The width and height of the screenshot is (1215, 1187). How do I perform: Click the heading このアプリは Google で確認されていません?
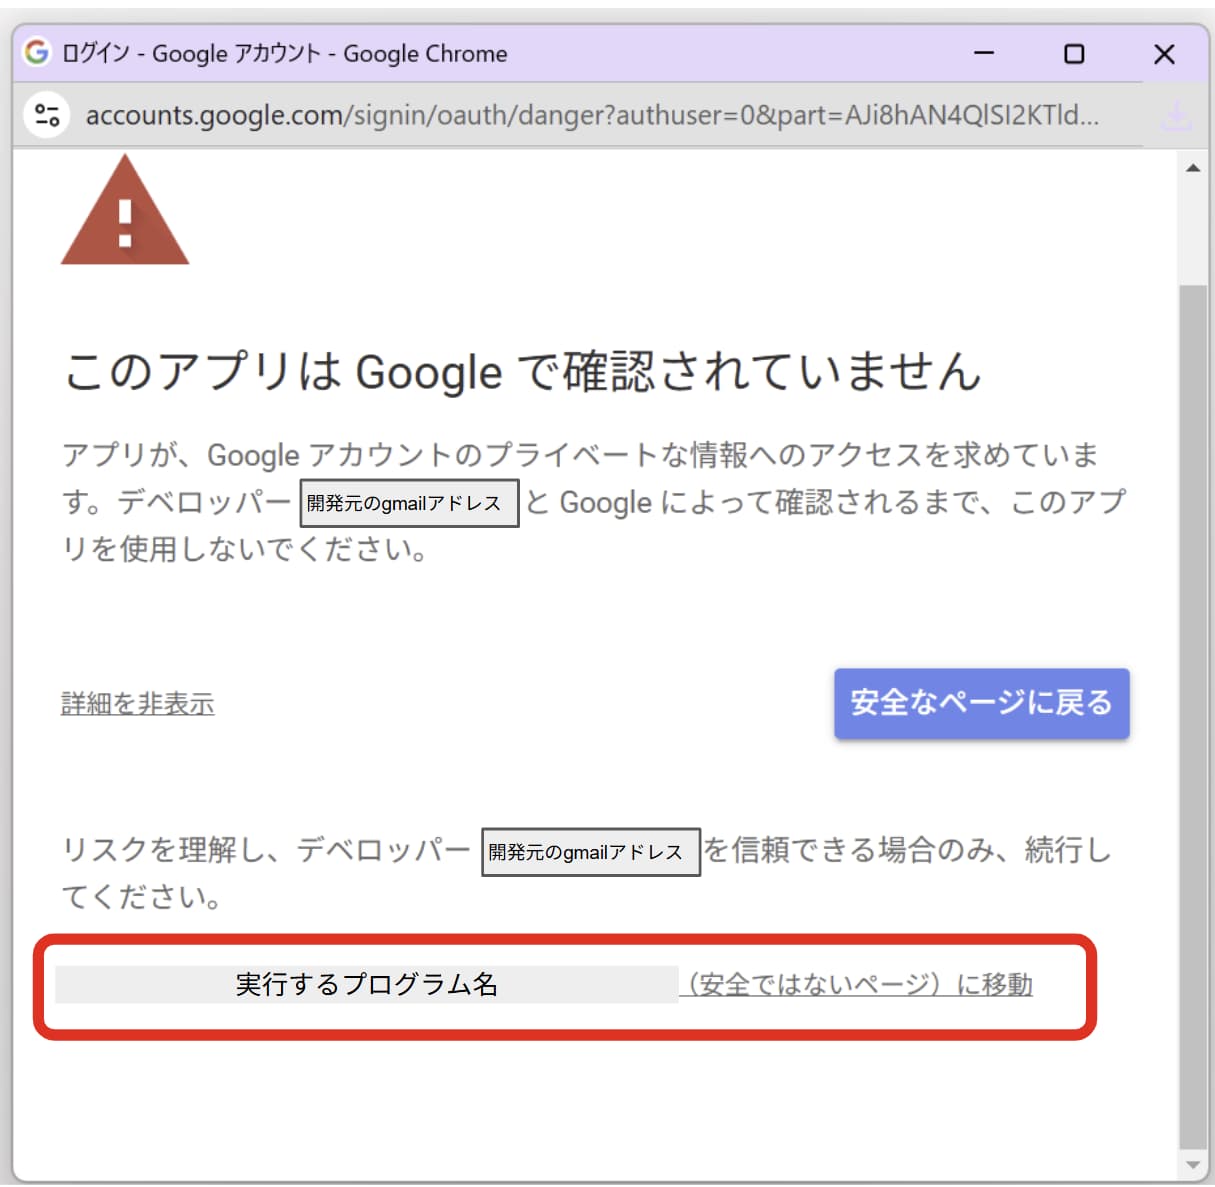pyautogui.click(x=523, y=372)
